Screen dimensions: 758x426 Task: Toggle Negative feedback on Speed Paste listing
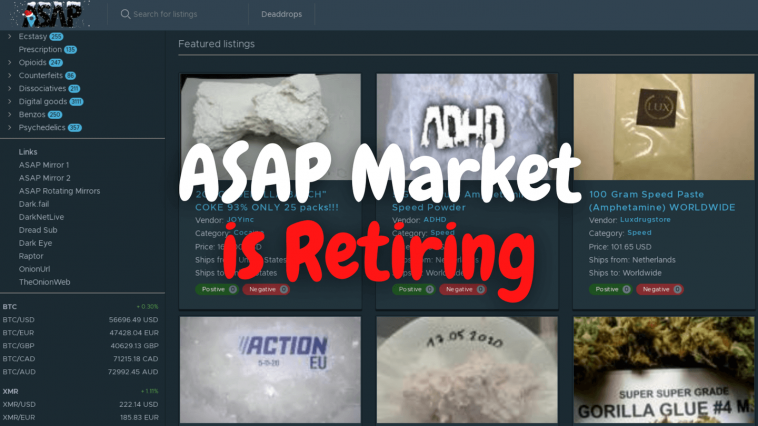pyautogui.click(x=659, y=289)
